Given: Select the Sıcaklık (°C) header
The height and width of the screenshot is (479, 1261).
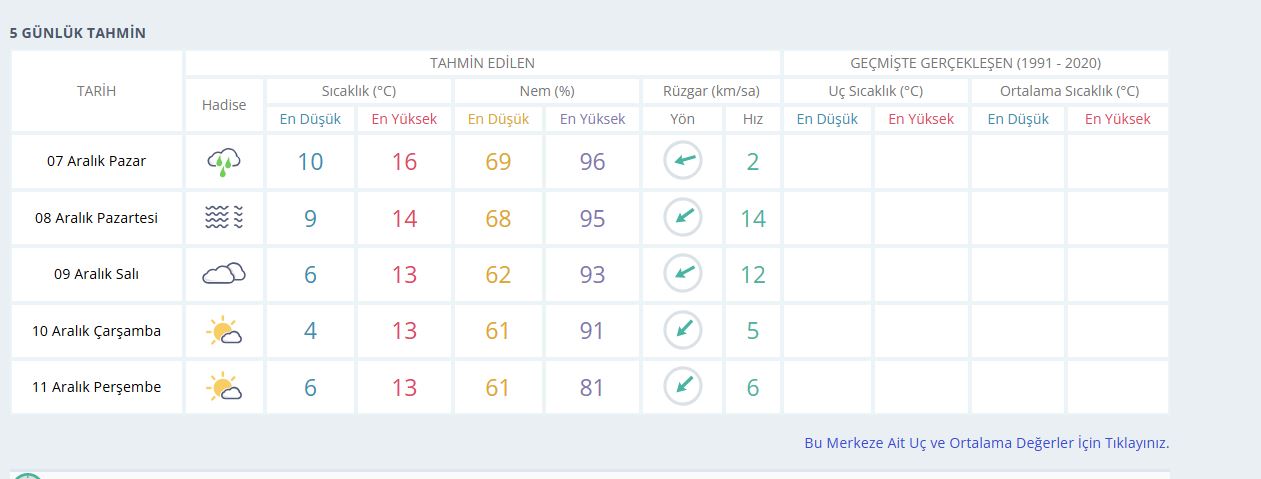Looking at the screenshot, I should point(359,91).
